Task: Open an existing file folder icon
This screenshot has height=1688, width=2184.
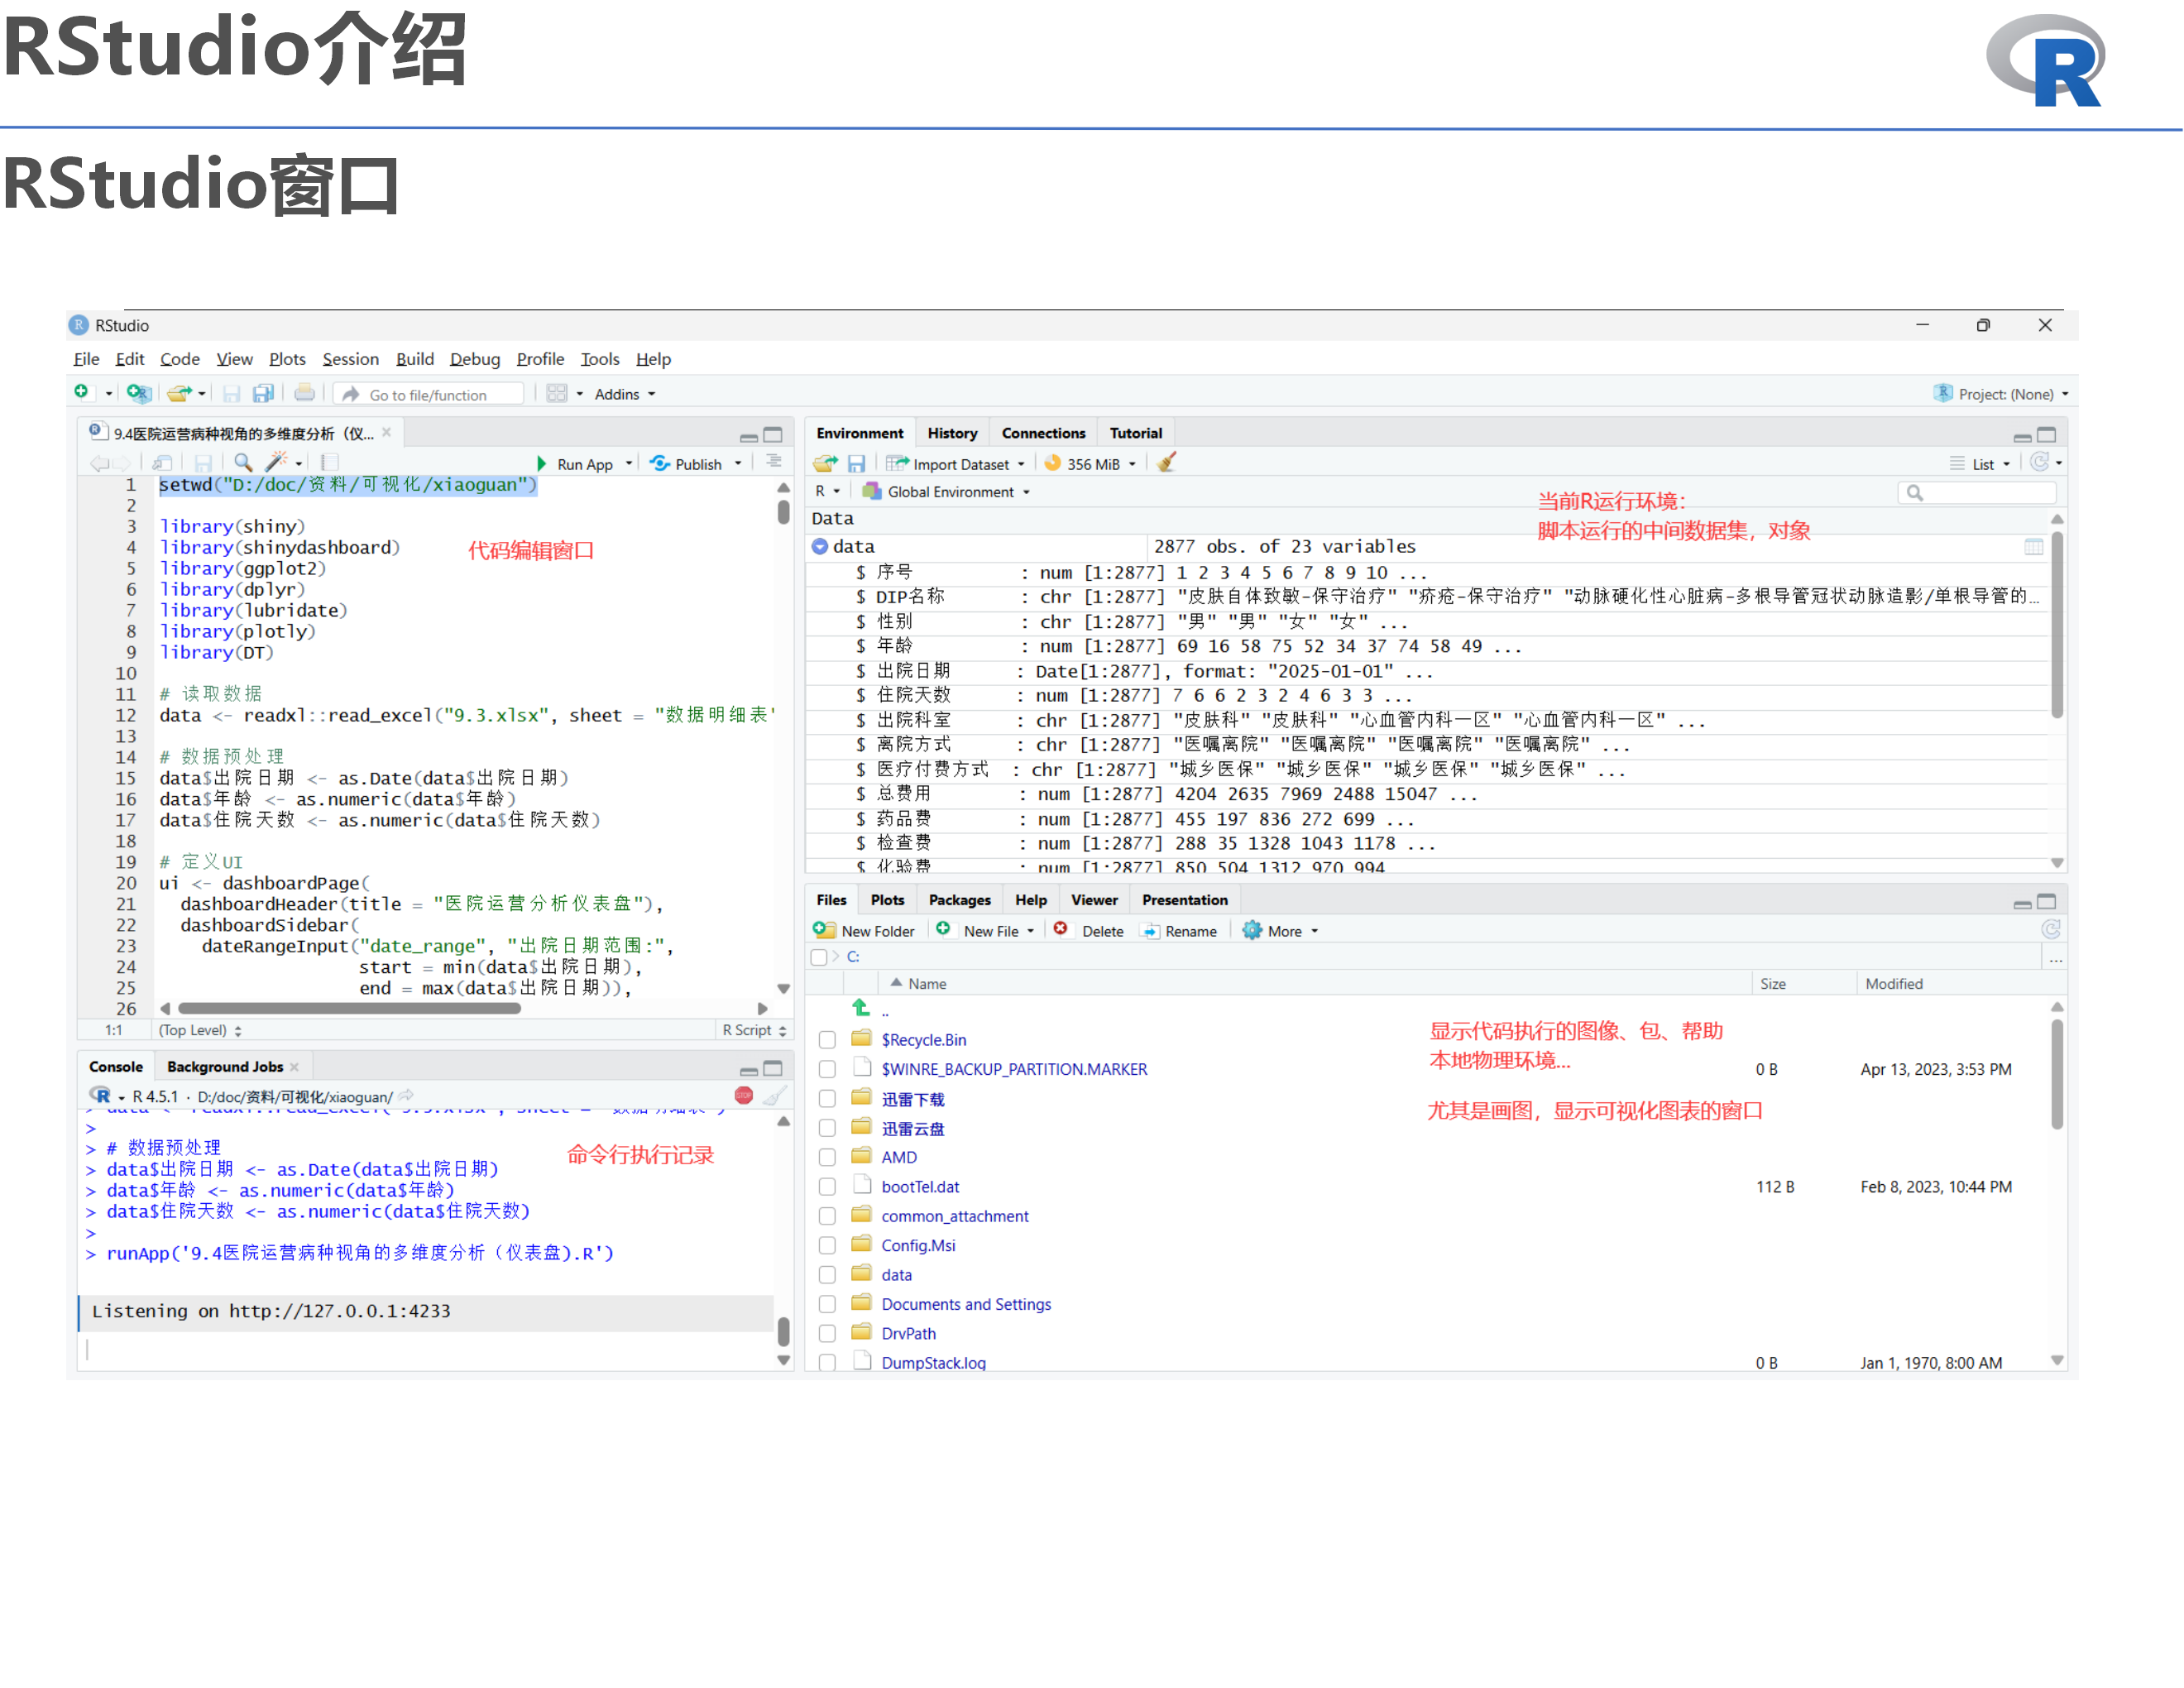Action: point(179,393)
